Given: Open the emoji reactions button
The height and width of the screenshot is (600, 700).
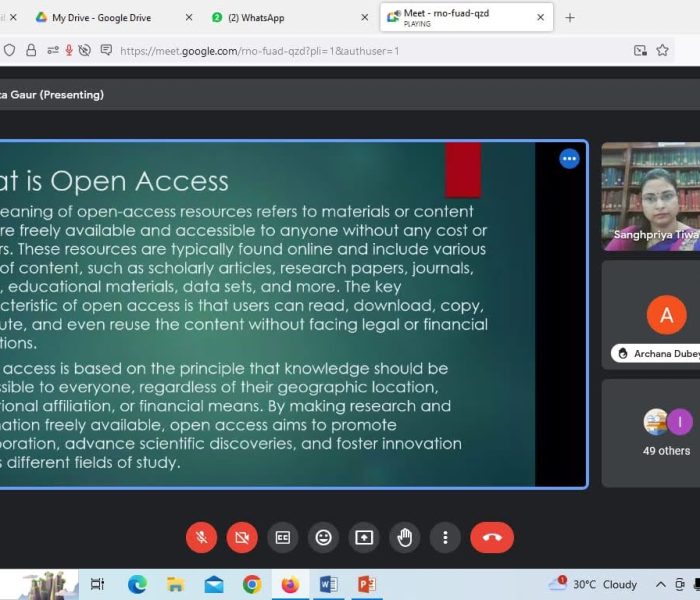Looking at the screenshot, I should click(323, 538).
